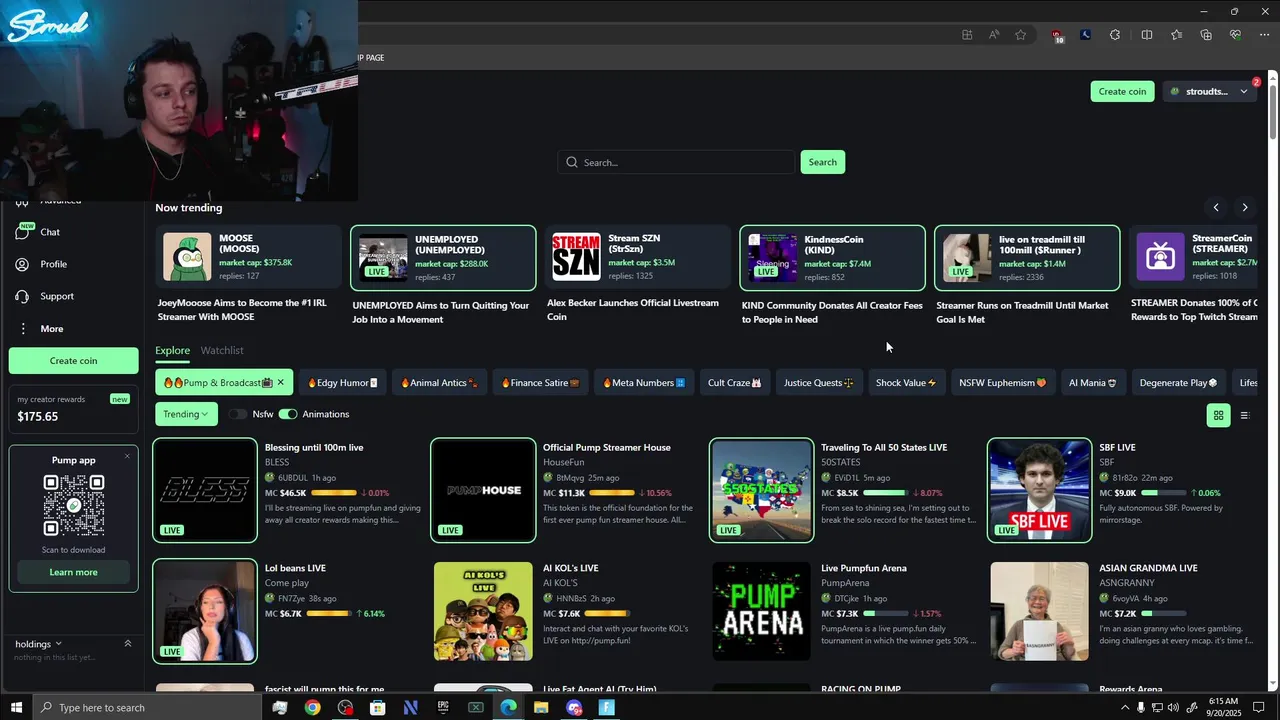Screen dimensions: 1280x720
Task: Open browser Extensions puzzle icon
Action: point(1115,35)
